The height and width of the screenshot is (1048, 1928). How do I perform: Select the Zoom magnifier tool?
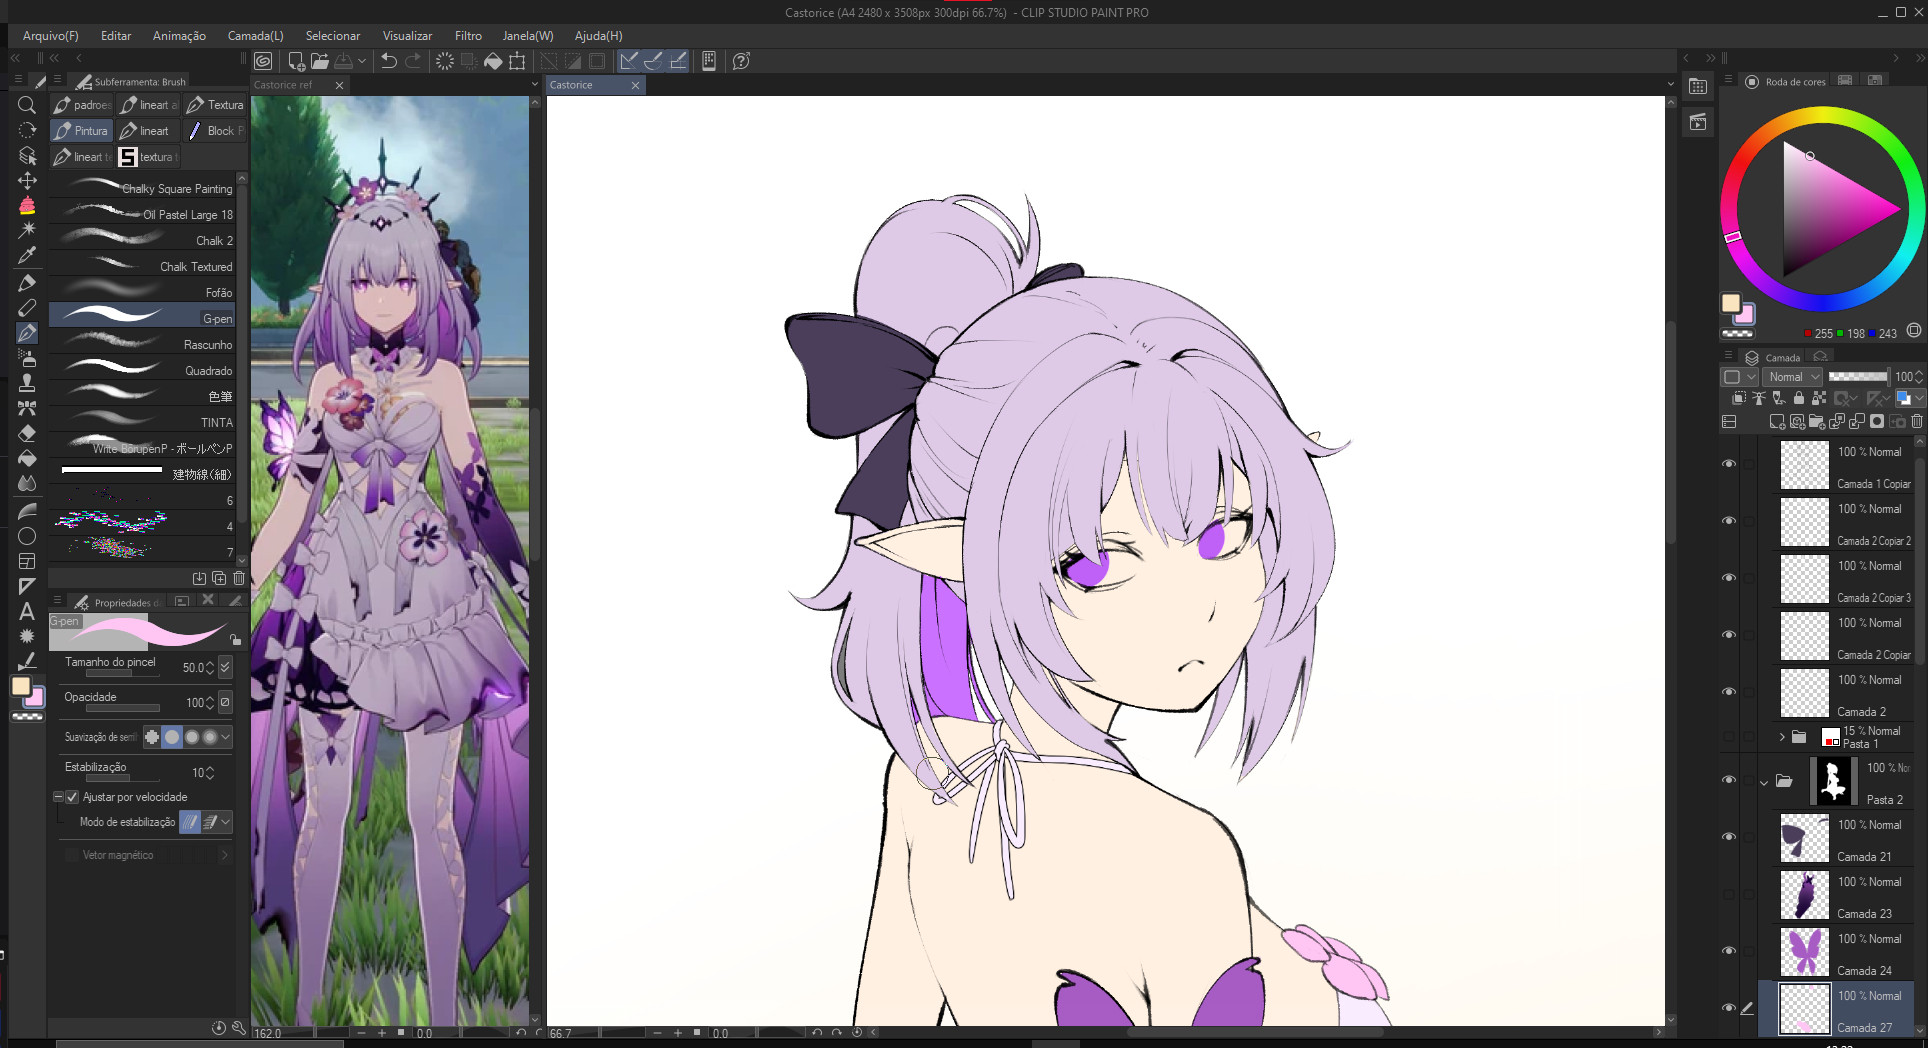pos(27,105)
